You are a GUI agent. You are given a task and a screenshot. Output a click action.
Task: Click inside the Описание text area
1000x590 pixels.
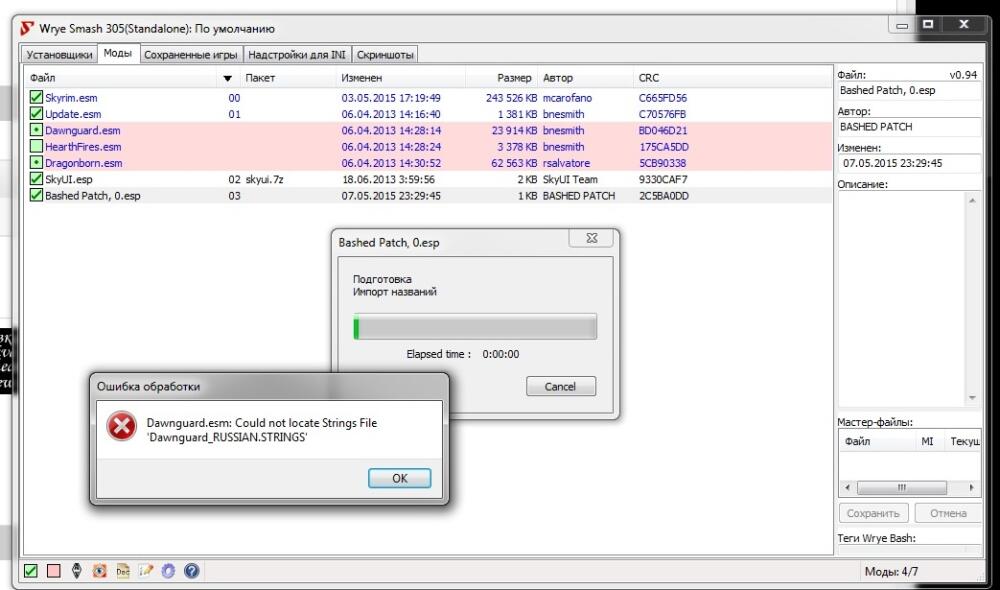902,299
